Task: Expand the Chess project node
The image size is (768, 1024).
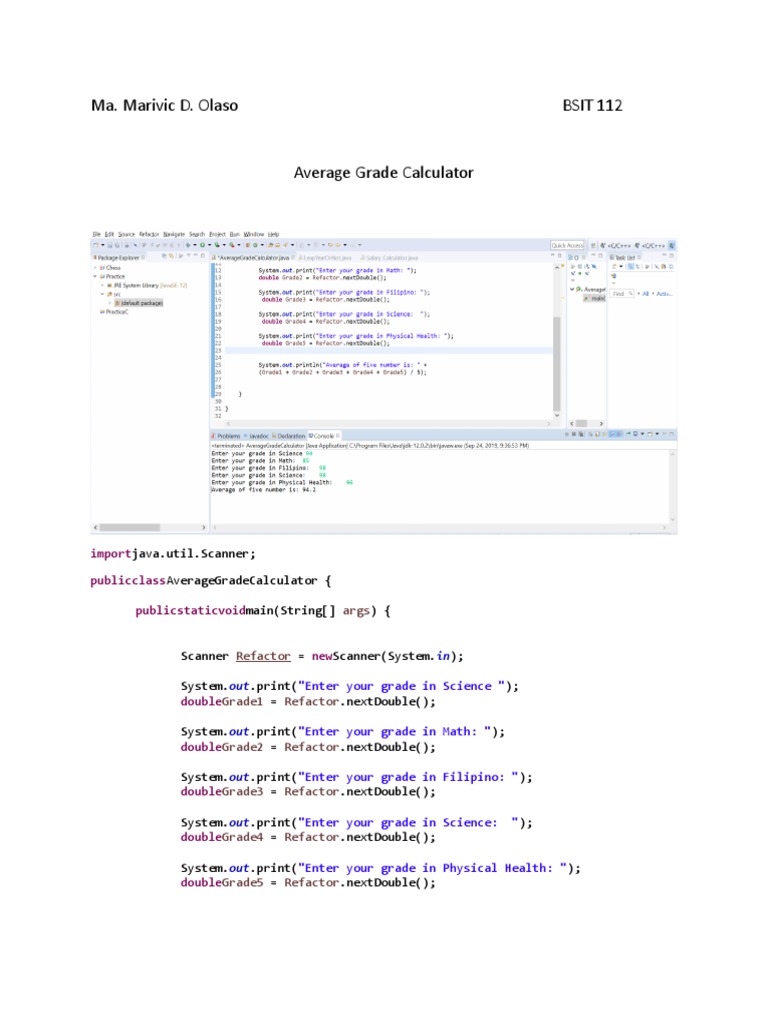Action: [x=95, y=268]
